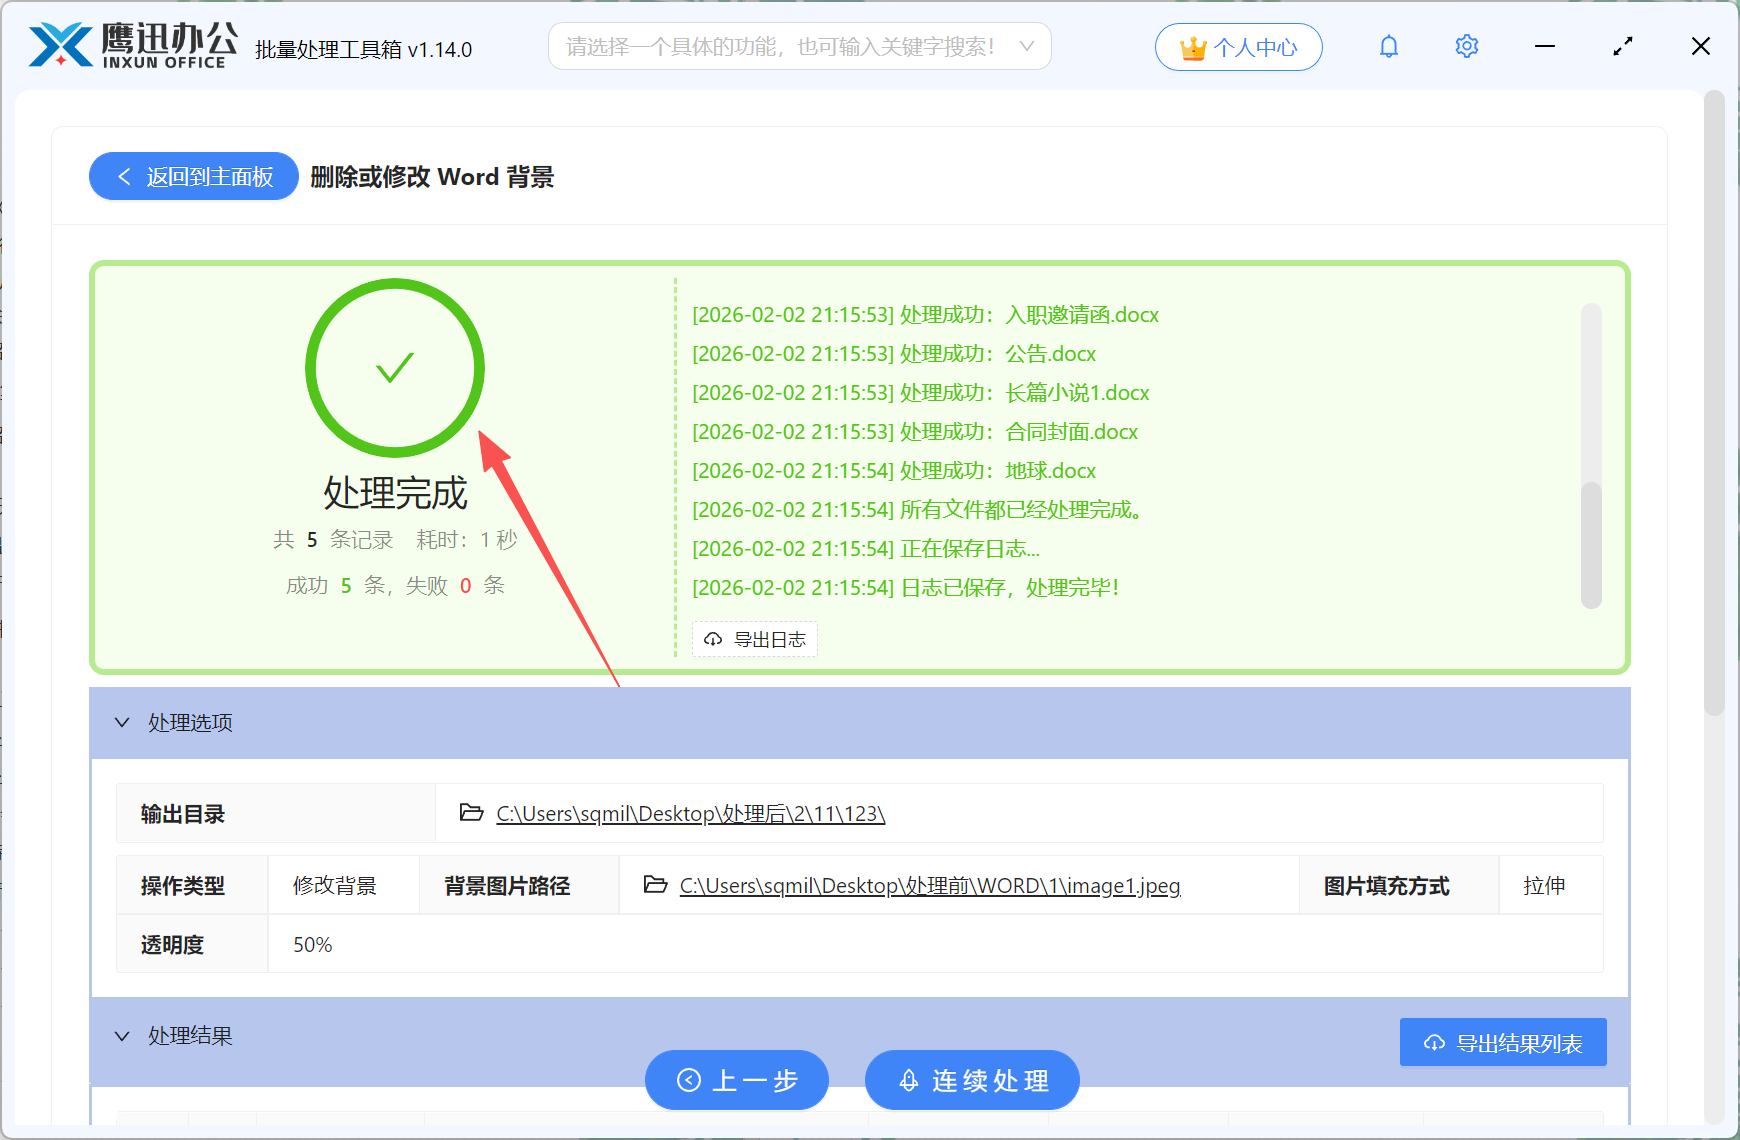Click the green checkmark success circle
The height and width of the screenshot is (1140, 1740).
pos(394,368)
